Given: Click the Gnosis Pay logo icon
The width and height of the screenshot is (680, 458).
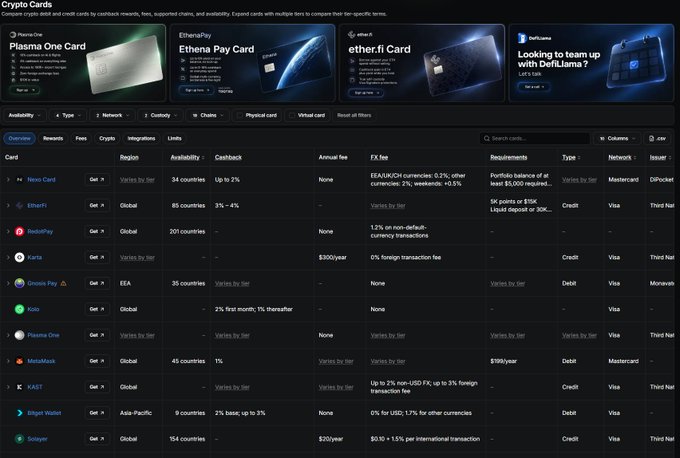Looking at the screenshot, I should (x=20, y=283).
